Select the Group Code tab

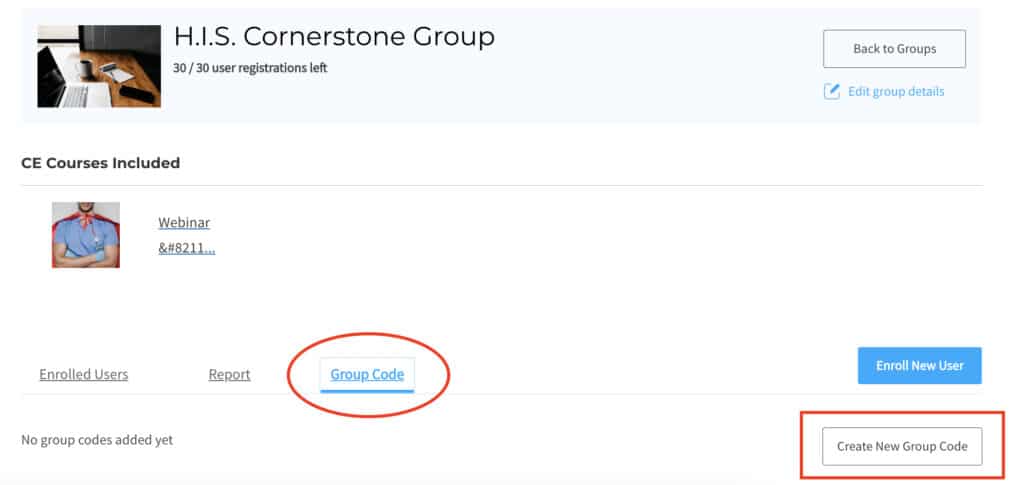click(x=367, y=375)
